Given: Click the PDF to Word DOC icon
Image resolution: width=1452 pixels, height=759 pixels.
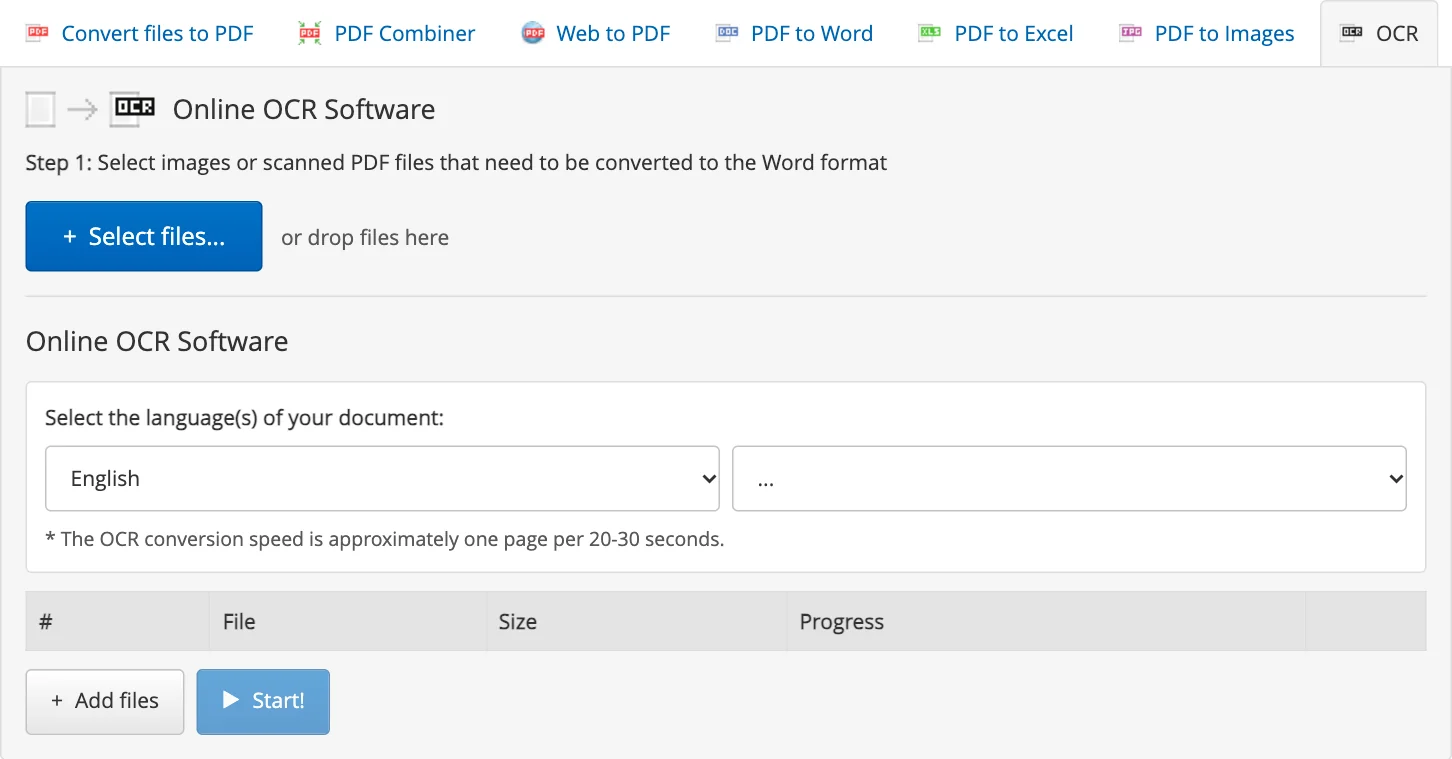Looking at the screenshot, I should coord(727,33).
